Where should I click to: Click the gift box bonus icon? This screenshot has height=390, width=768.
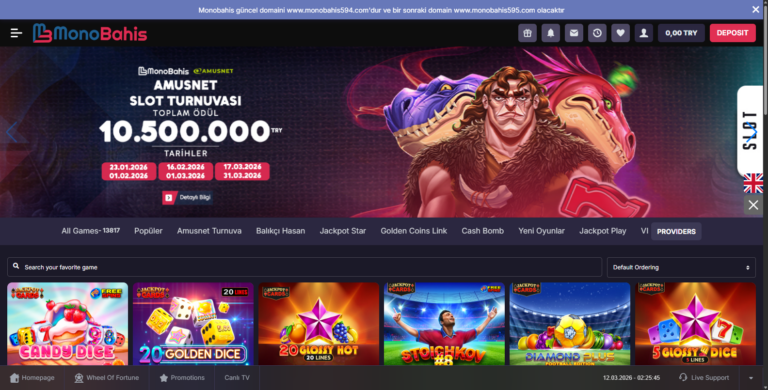[x=528, y=33]
